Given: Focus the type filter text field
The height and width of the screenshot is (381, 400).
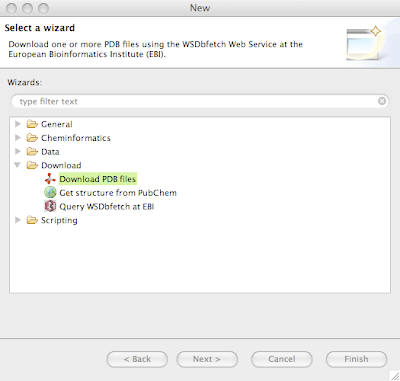Looking at the screenshot, I should pos(197,101).
